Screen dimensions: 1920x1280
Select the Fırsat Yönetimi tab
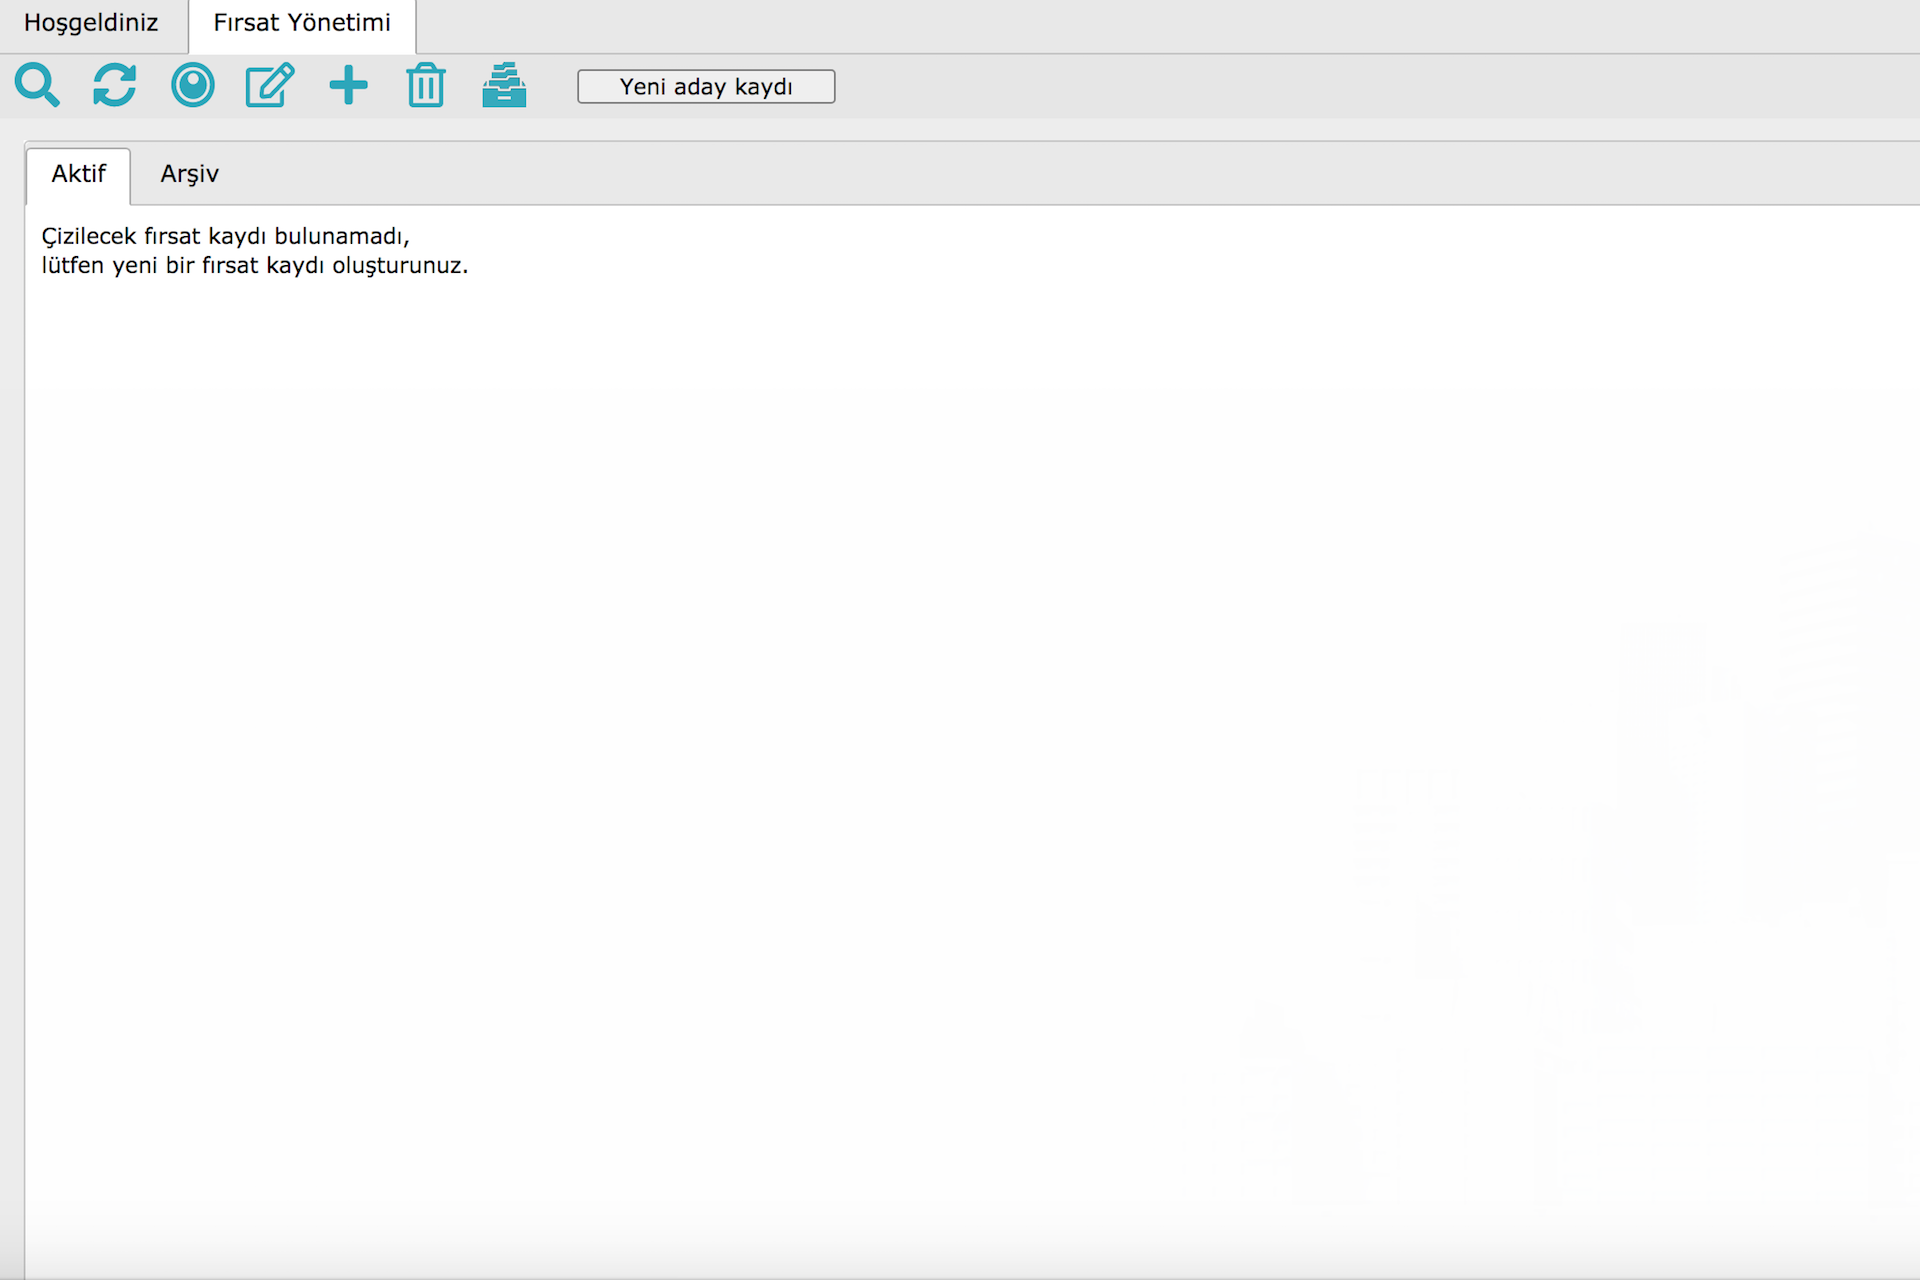(x=302, y=23)
